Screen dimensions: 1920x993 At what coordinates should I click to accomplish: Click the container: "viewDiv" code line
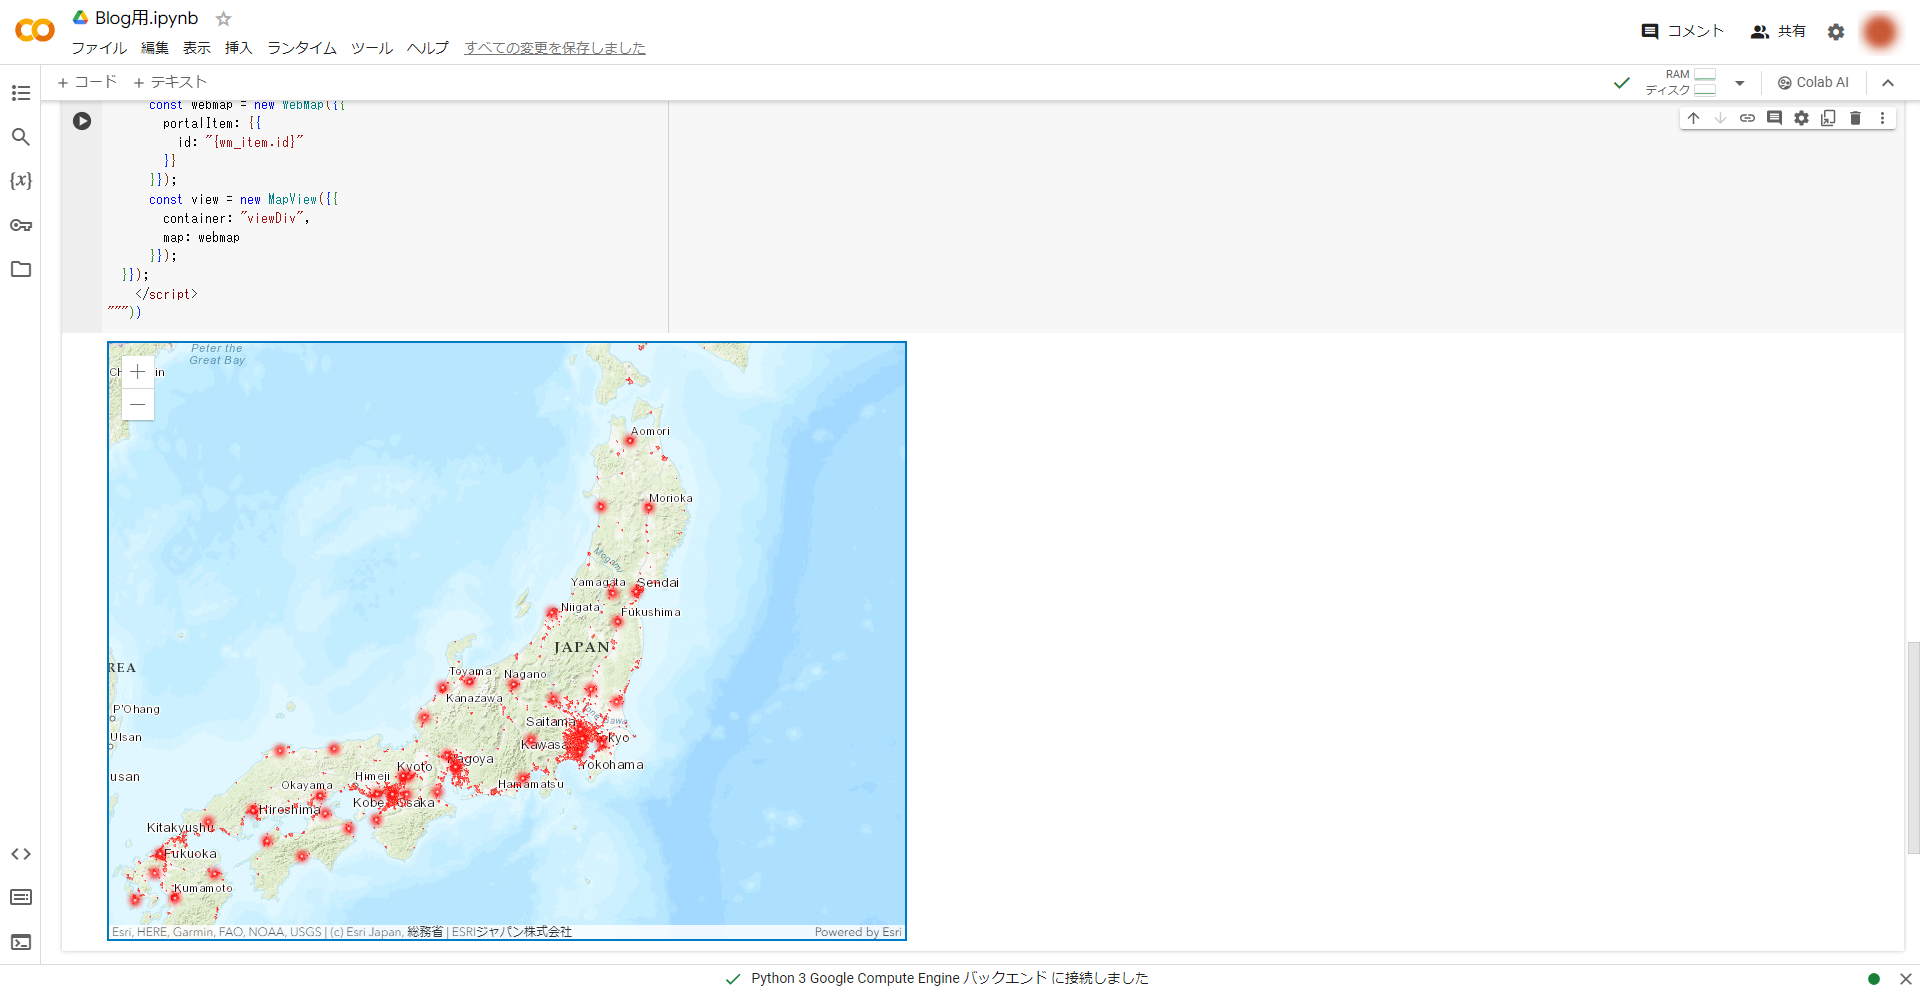point(236,219)
